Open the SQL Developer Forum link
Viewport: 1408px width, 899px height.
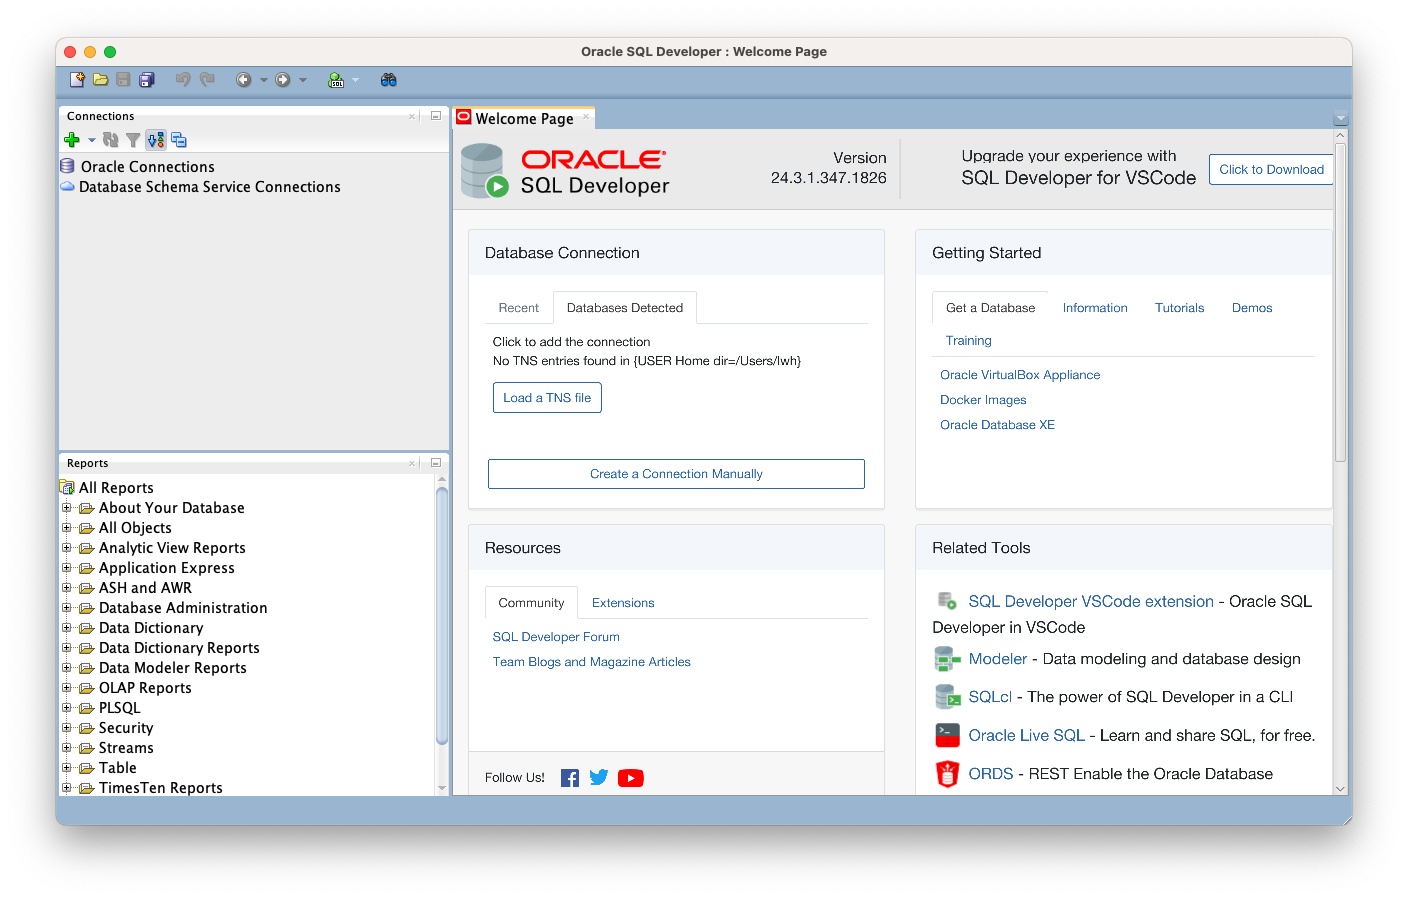[x=556, y=637]
